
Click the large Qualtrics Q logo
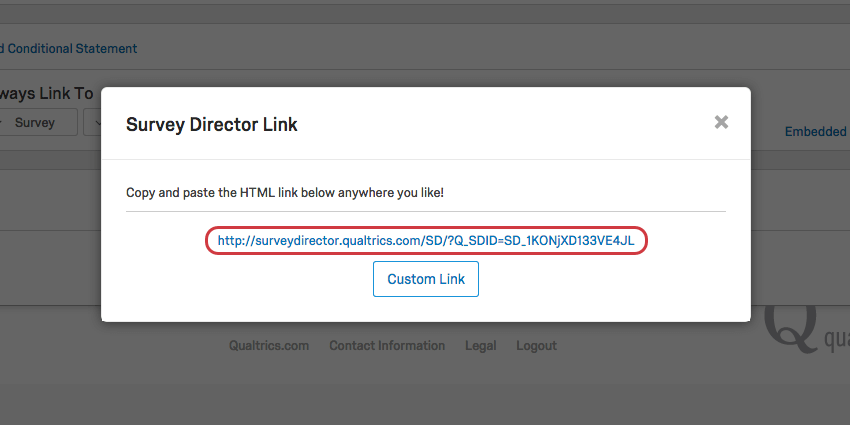[x=790, y=329]
